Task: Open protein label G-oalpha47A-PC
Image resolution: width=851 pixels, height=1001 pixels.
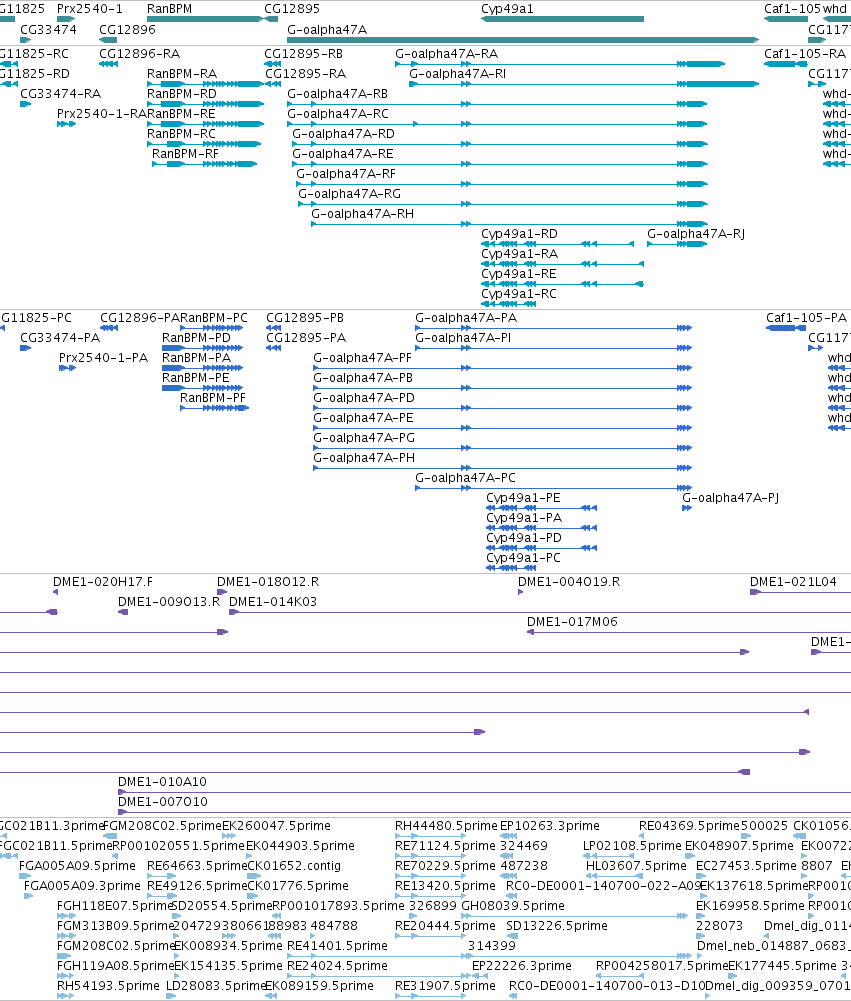Action: [465, 478]
